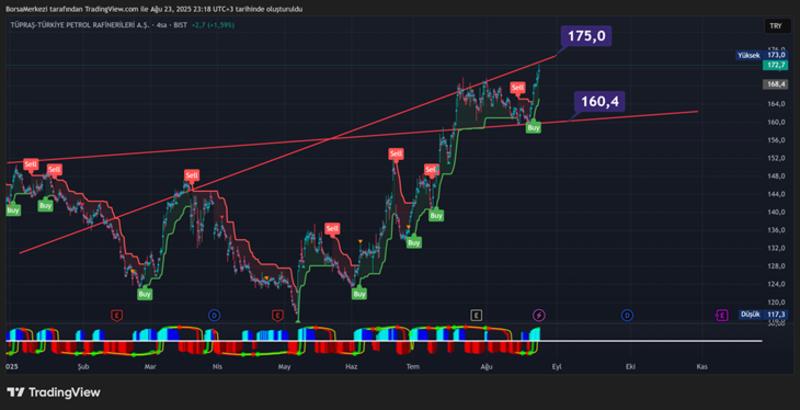This screenshot has width=800, height=410.
Task: Open the red earnings marker near May
Action: [x=277, y=316]
